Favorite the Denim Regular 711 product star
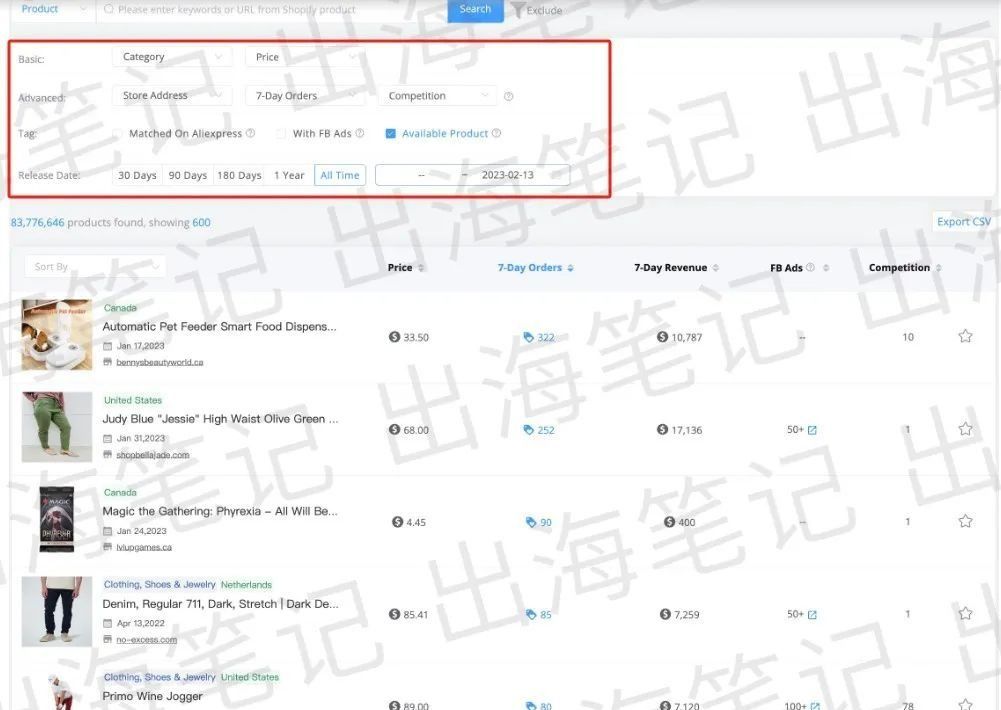Image resolution: width=1001 pixels, height=710 pixels. coord(965,613)
